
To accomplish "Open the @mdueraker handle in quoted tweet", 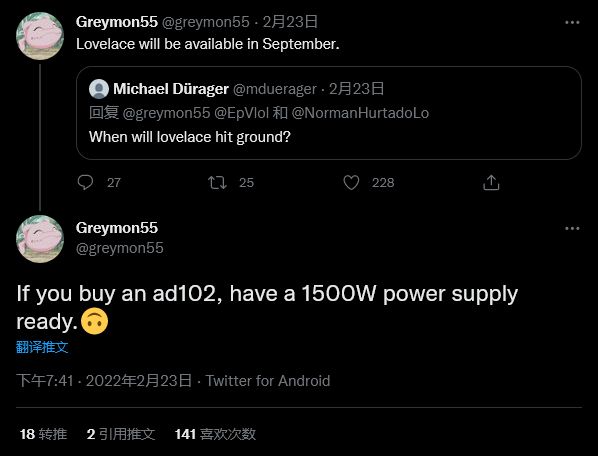I will coord(275,89).
